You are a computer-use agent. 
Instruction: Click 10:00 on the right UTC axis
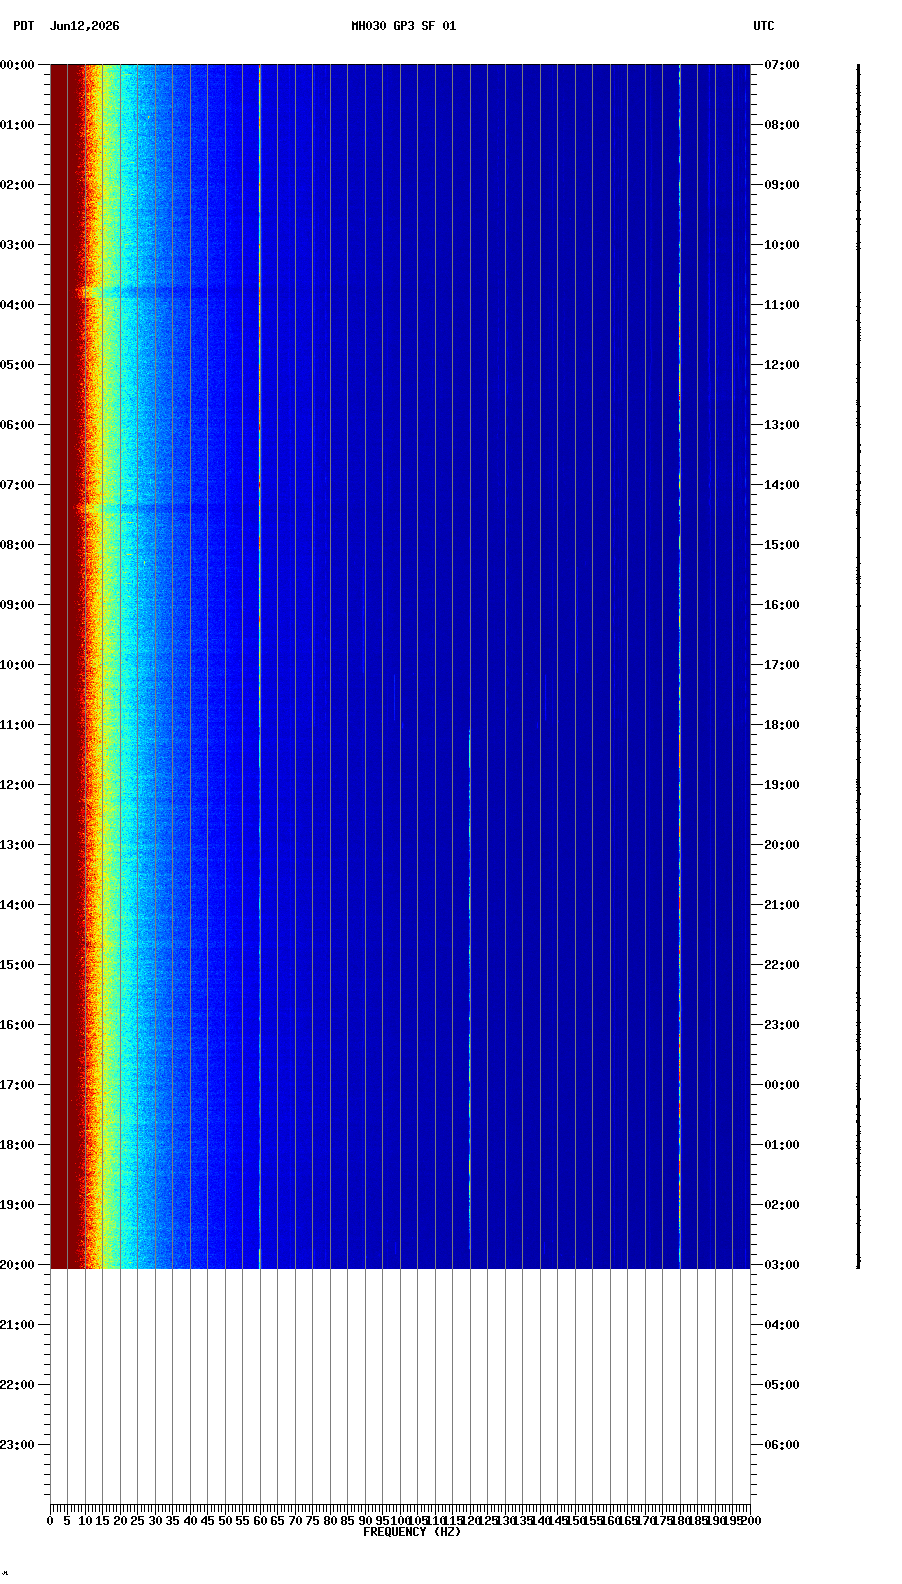click(x=782, y=245)
